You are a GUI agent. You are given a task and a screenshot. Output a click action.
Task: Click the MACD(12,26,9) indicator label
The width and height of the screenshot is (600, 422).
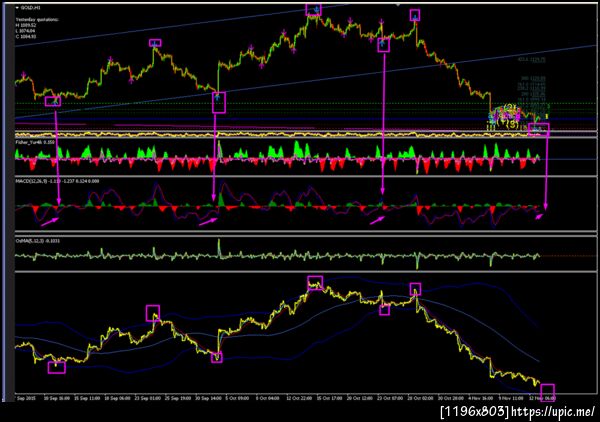coord(57,181)
